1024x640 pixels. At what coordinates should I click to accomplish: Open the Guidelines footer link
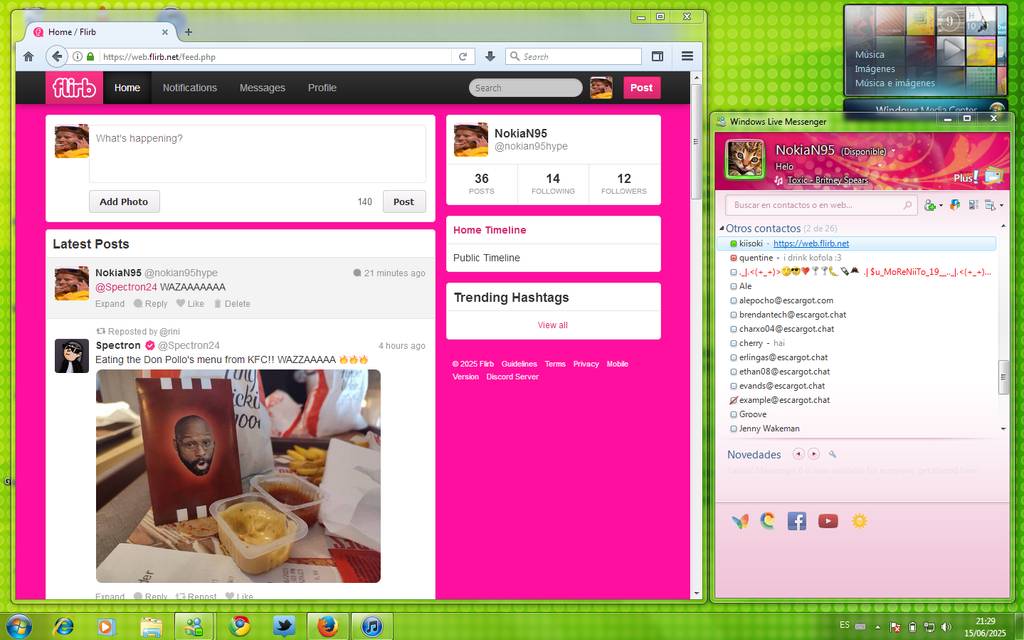click(519, 364)
